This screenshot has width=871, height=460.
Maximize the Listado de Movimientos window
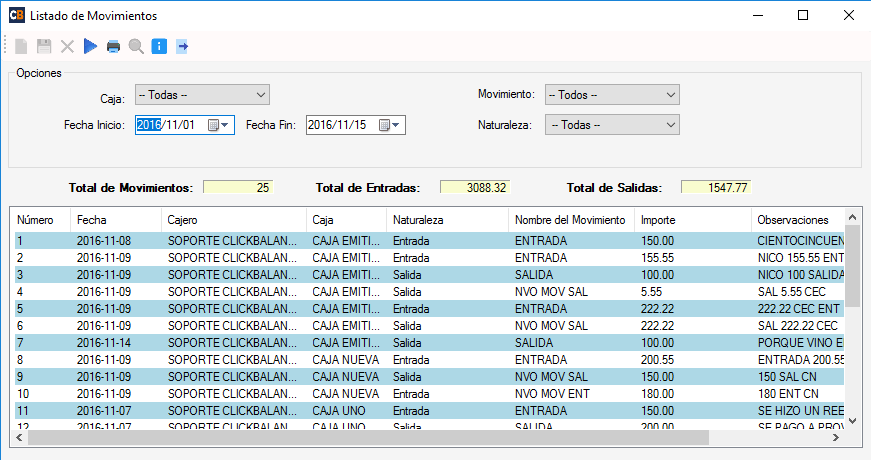pyautogui.click(x=803, y=16)
